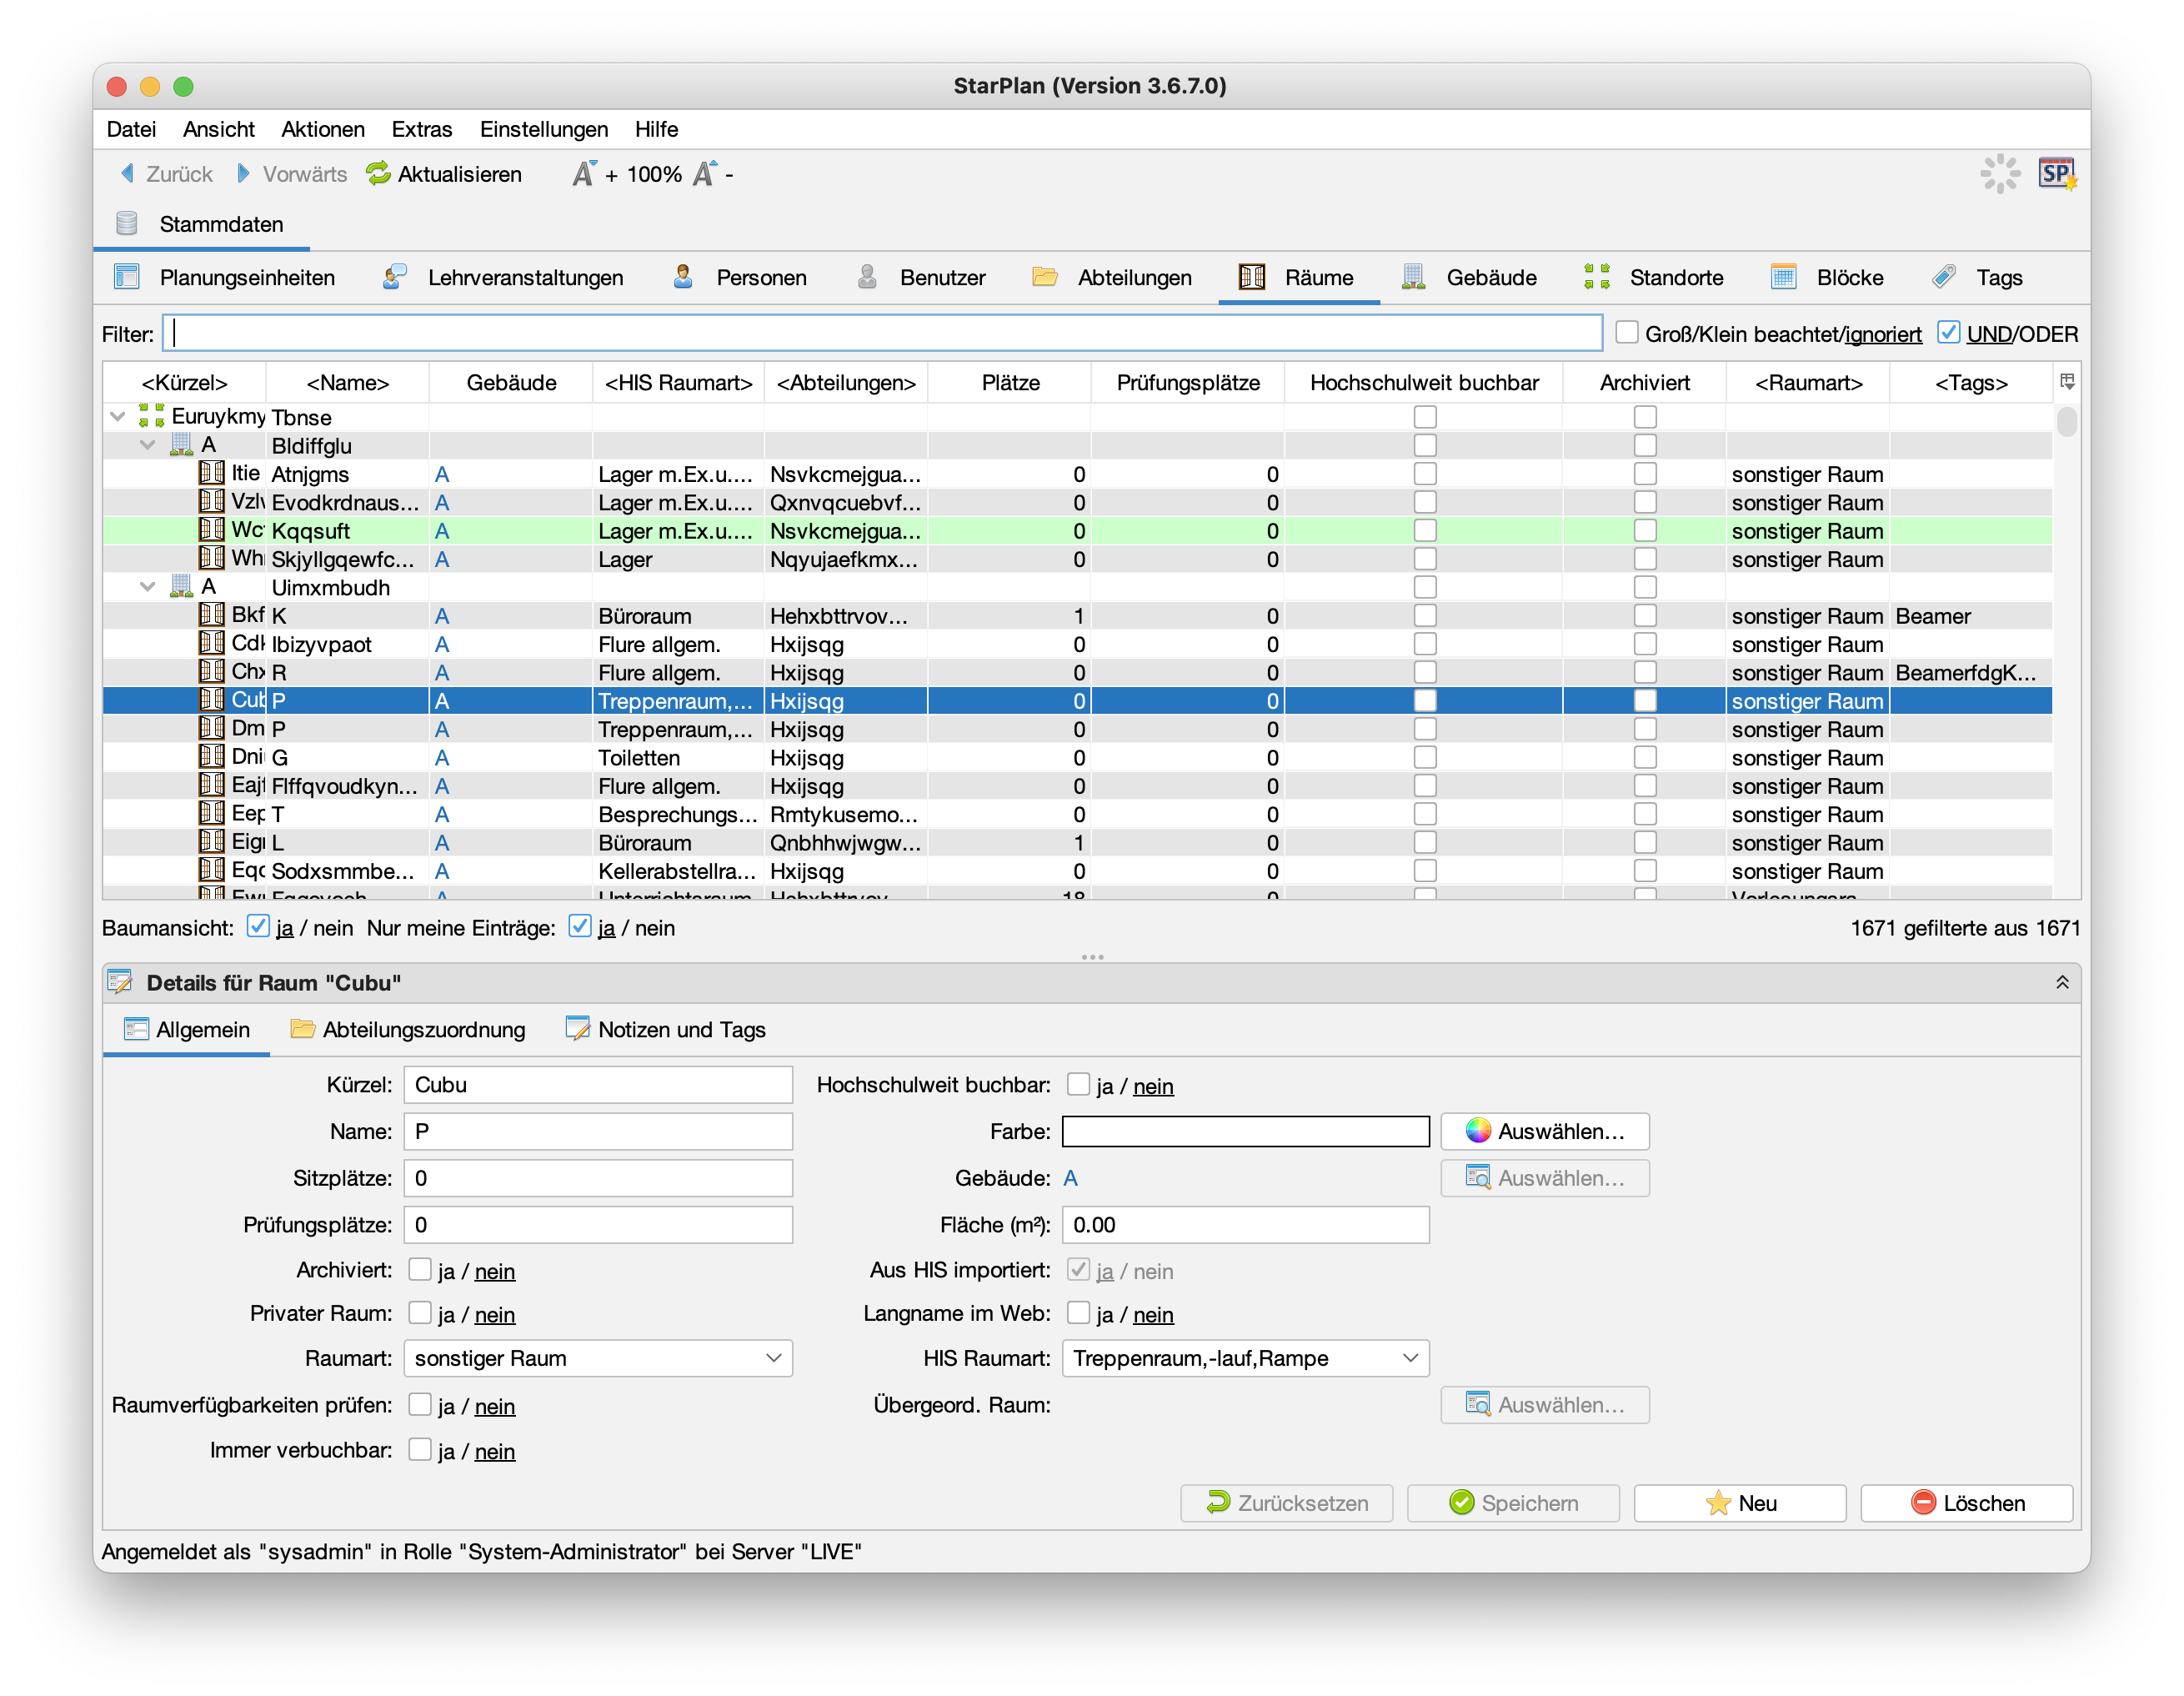This screenshot has width=2184, height=1696.
Task: Open the table column configuration icon
Action: pyautogui.click(x=2067, y=381)
